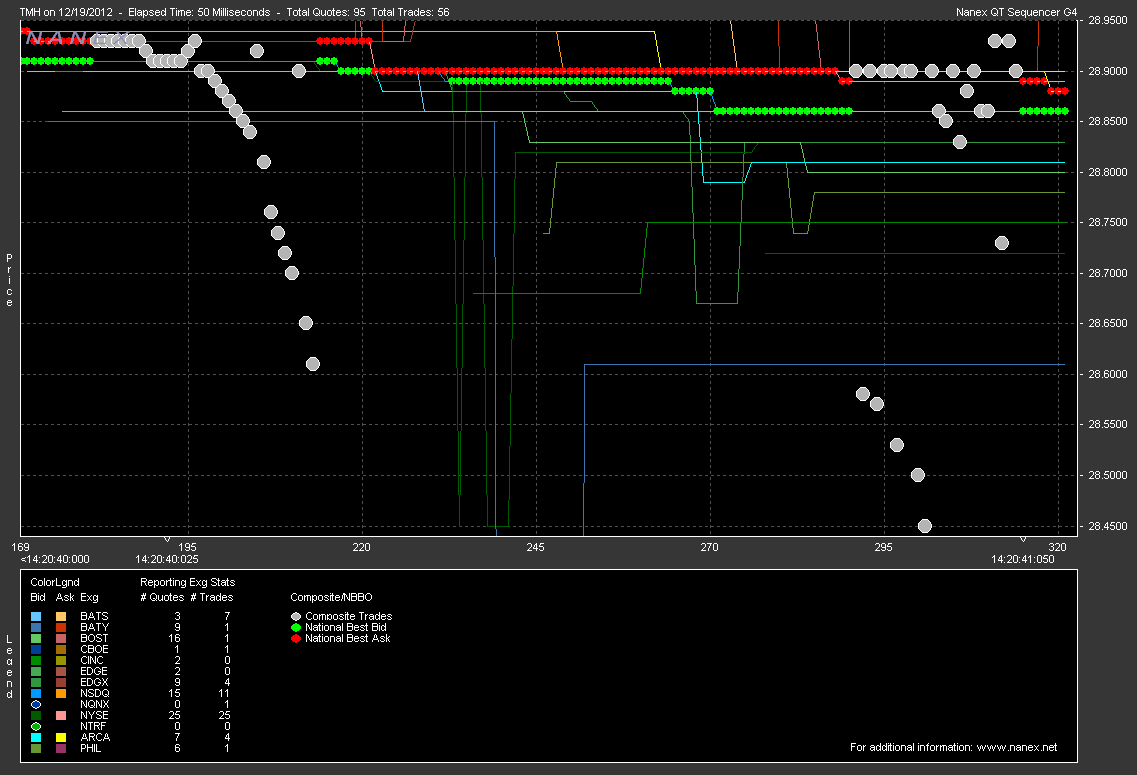
Task: Click the 28.6000 price axis label
Action: click(x=1105, y=374)
